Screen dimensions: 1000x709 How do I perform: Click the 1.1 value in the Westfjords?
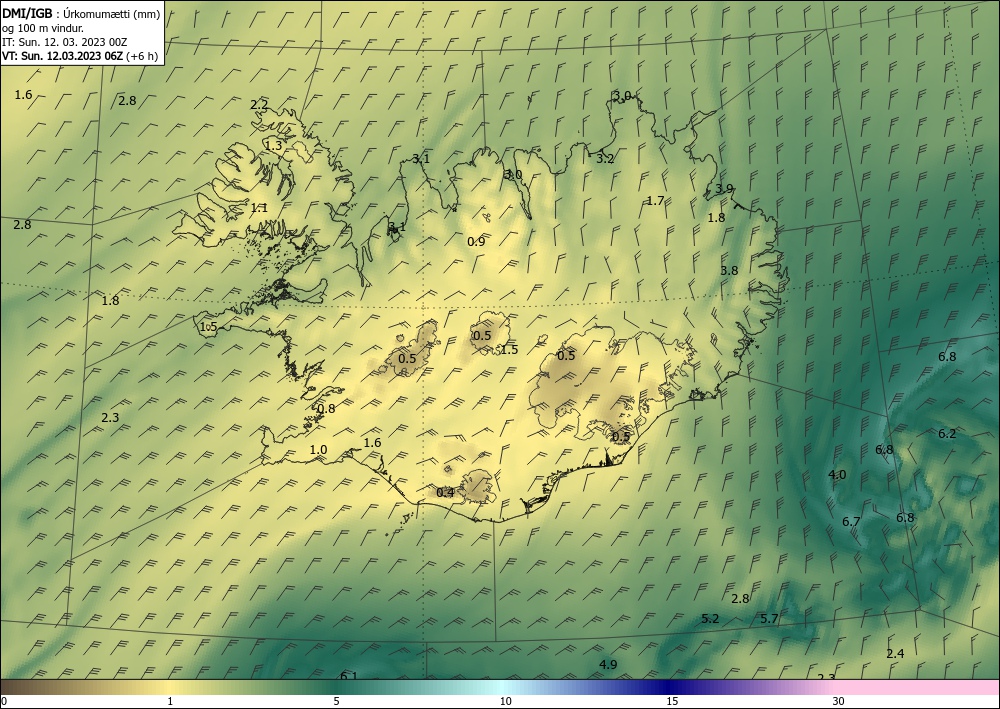tap(259, 207)
